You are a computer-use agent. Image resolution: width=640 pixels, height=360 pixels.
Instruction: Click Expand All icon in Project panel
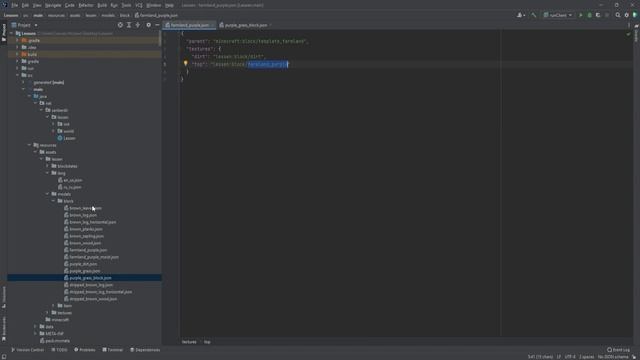pos(129,25)
